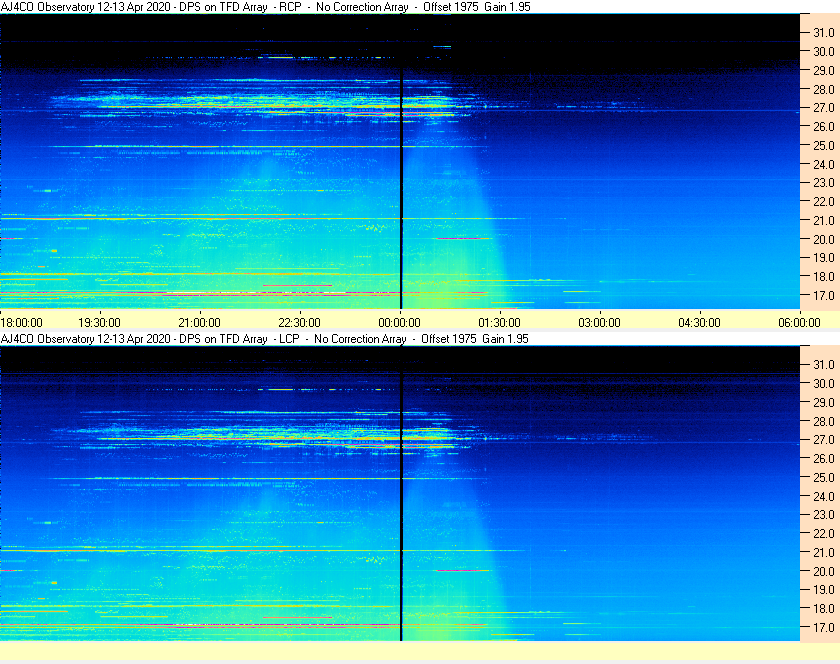
Task: Click 27.0 on the LCP frequency axis
Action: coord(824,439)
